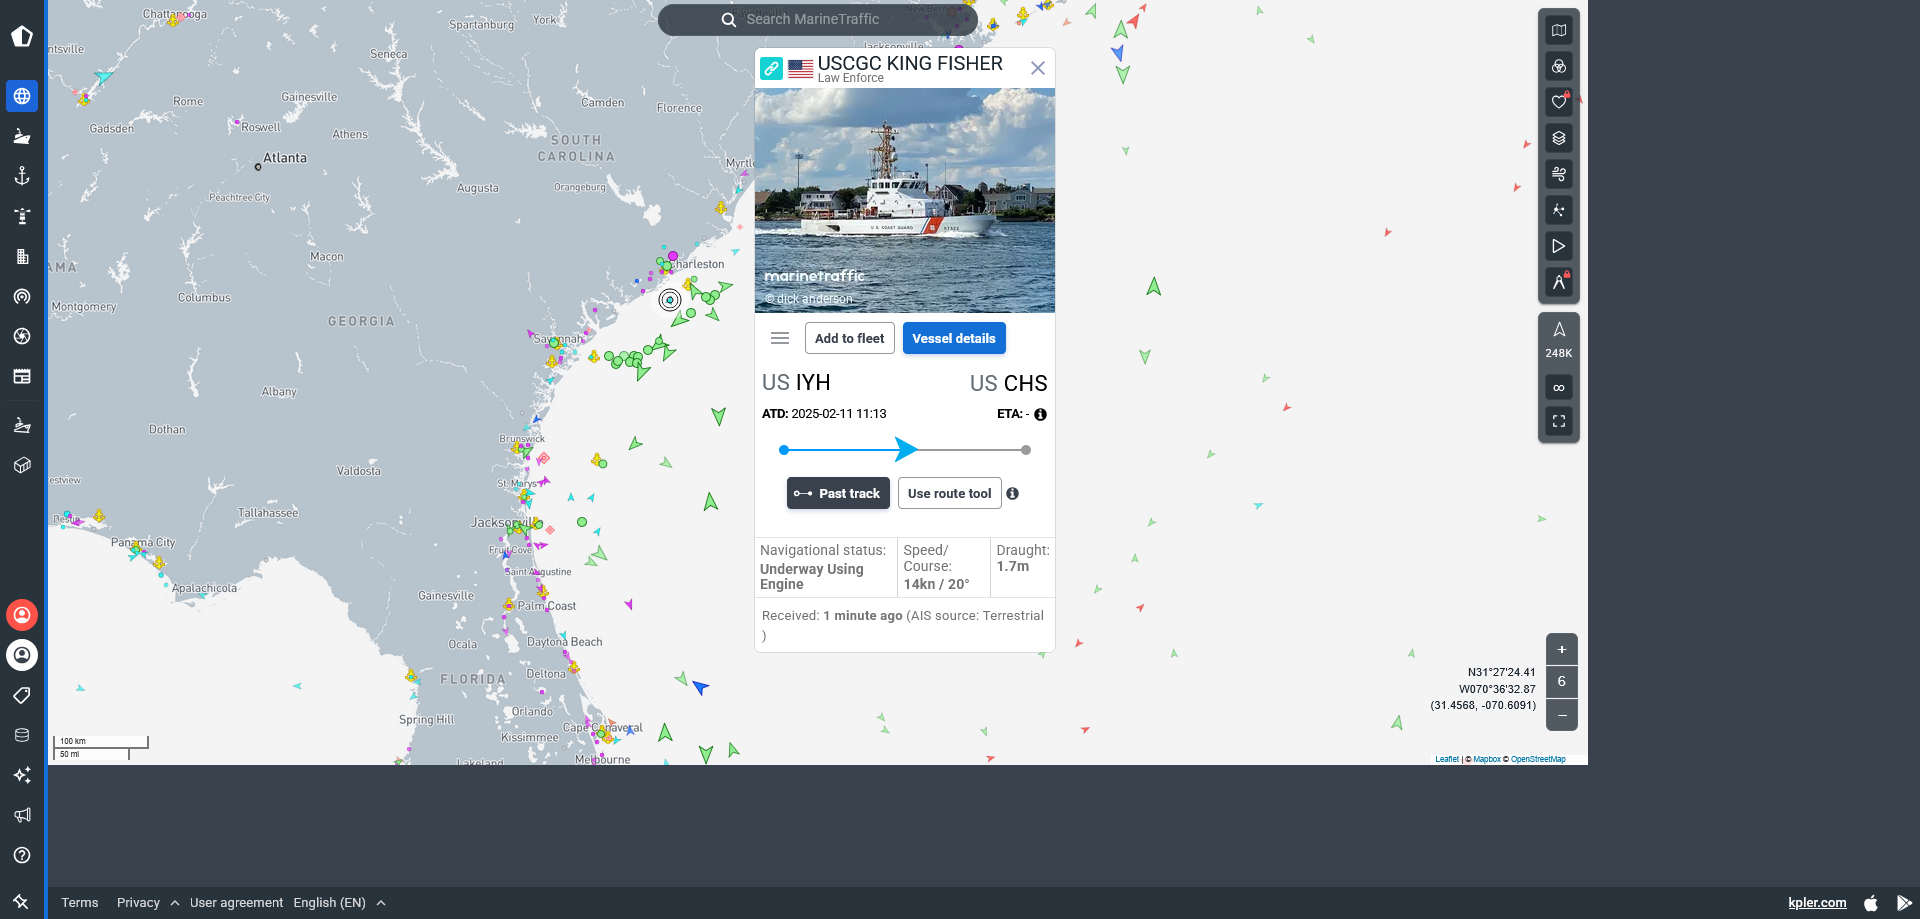Open the announcements megaphone icon
This screenshot has height=919, width=1920.
[x=22, y=815]
